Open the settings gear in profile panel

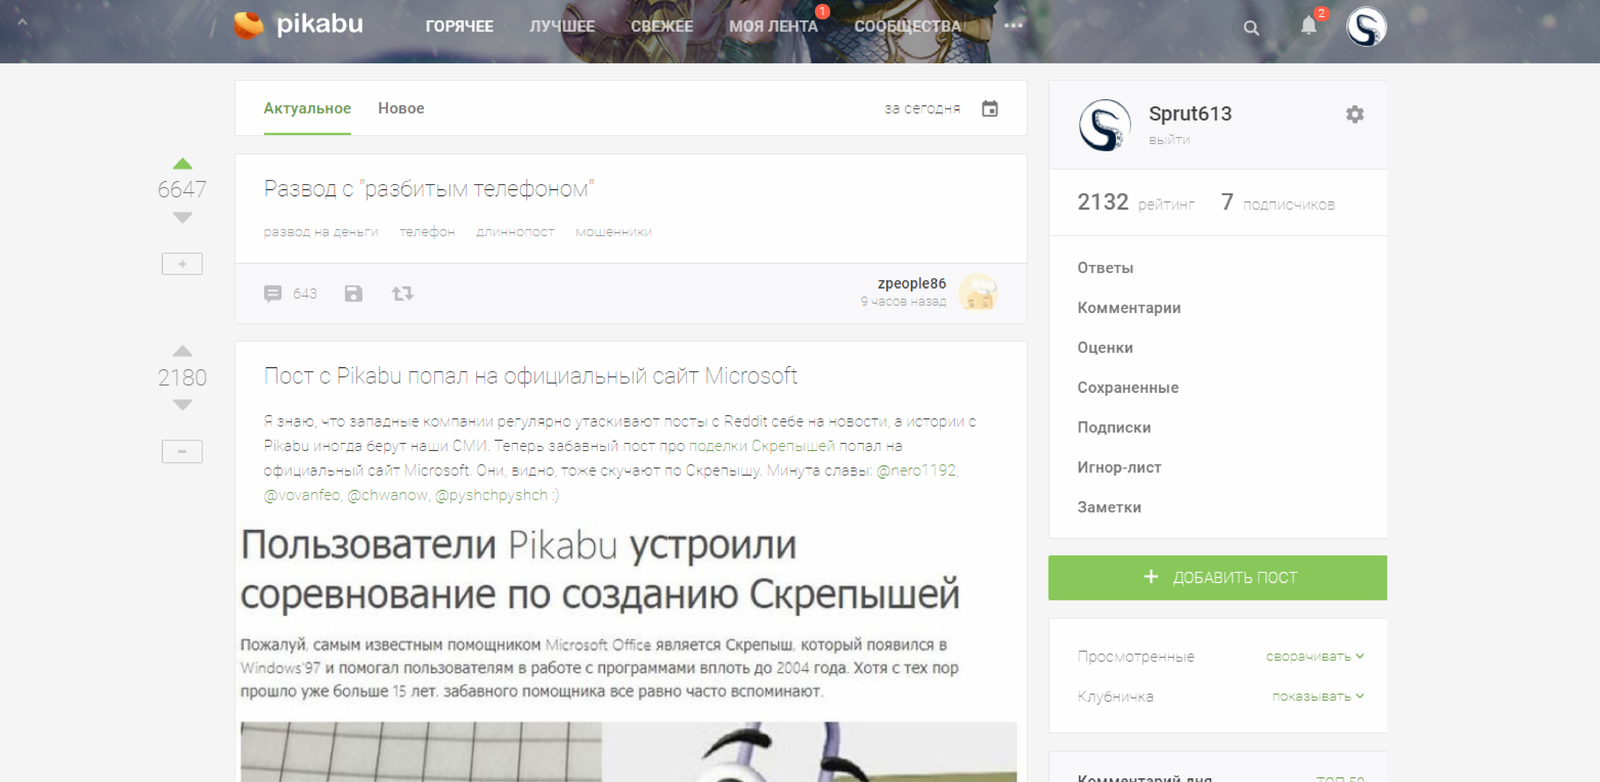[1355, 114]
